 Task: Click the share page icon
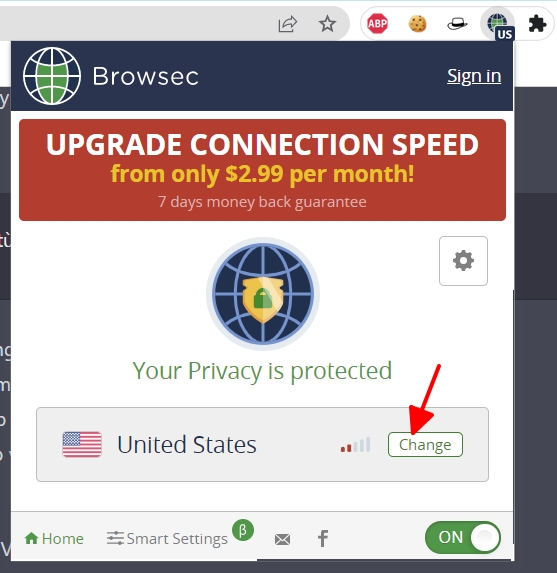coord(288,24)
